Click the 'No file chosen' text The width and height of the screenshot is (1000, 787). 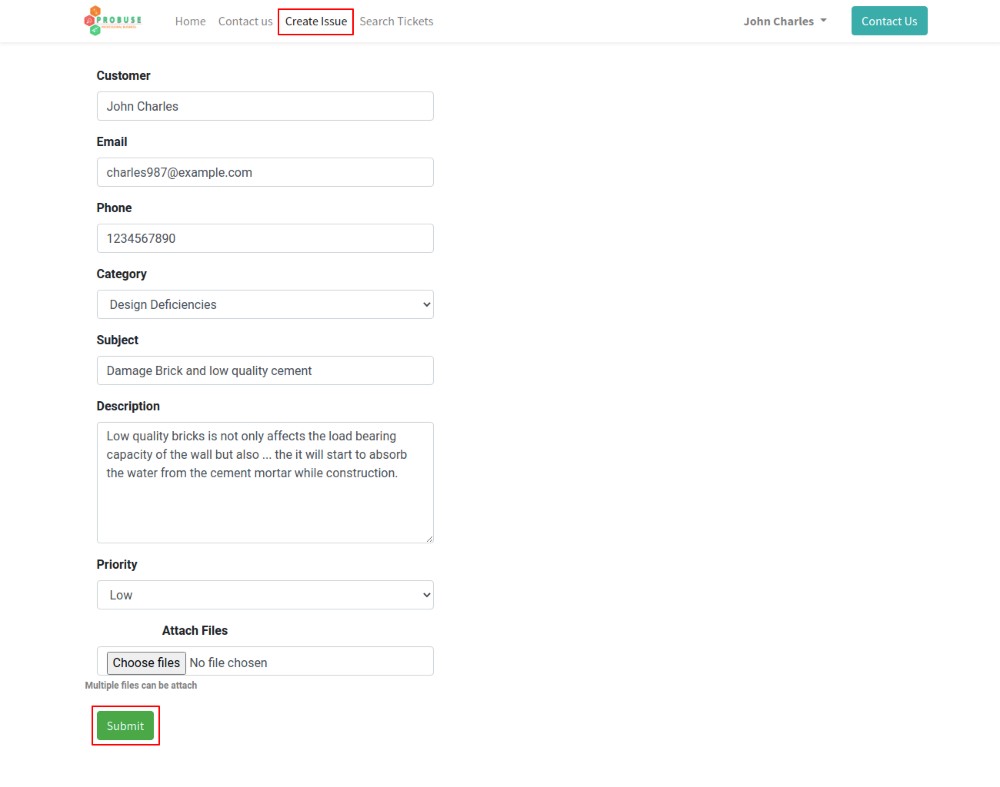tap(228, 662)
